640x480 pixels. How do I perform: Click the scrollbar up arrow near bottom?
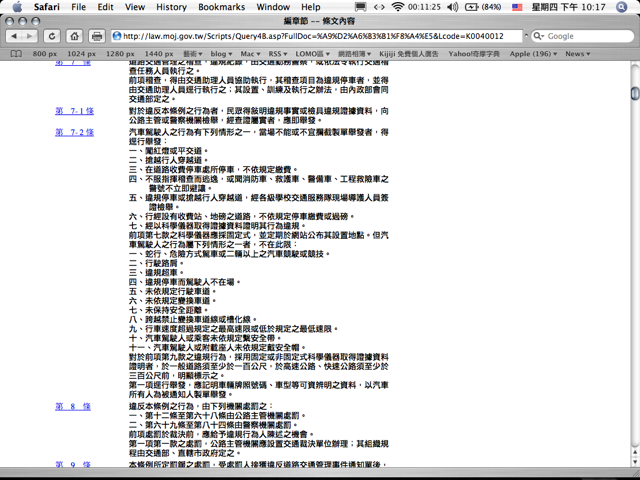[x=635, y=452]
